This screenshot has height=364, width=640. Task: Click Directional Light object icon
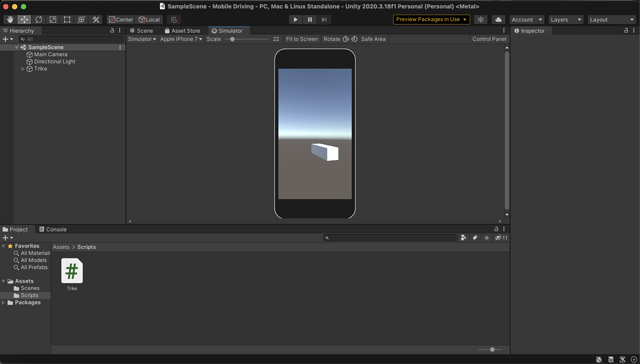[29, 62]
